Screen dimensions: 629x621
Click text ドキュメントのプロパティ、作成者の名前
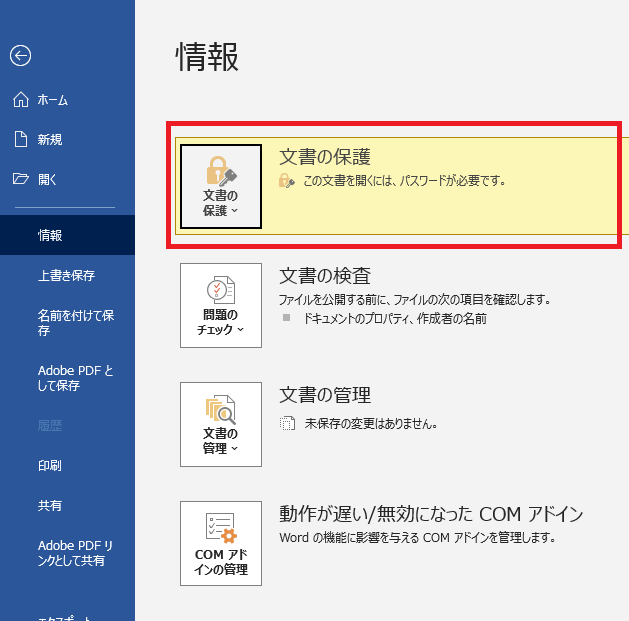click(x=395, y=319)
